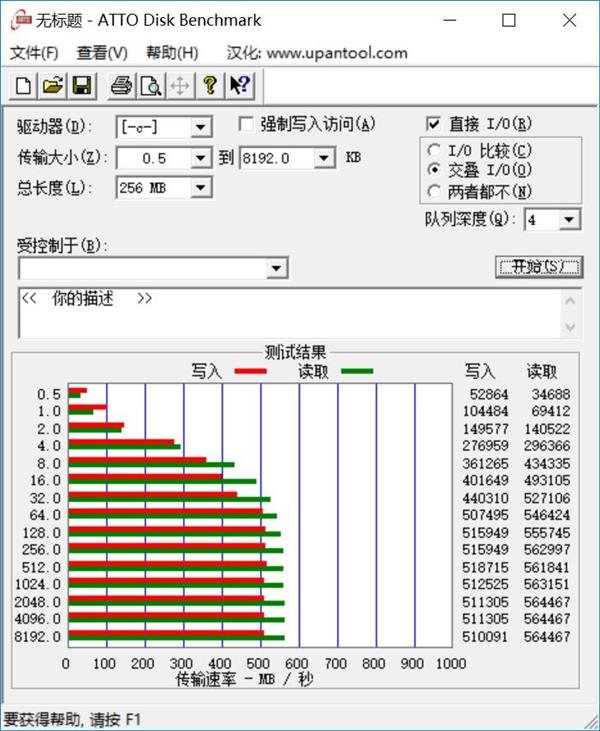Expand the 驱动器 drive dropdown

201,127
